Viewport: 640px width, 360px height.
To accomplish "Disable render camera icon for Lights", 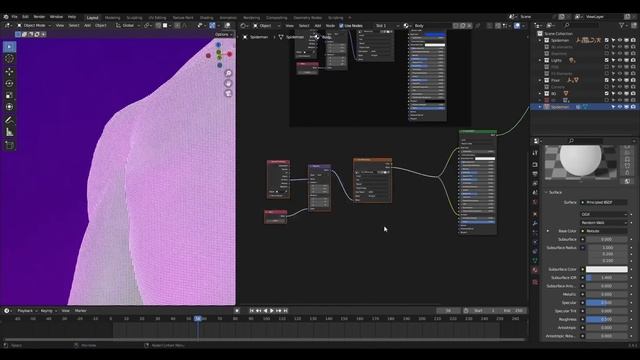I will (x=633, y=60).
